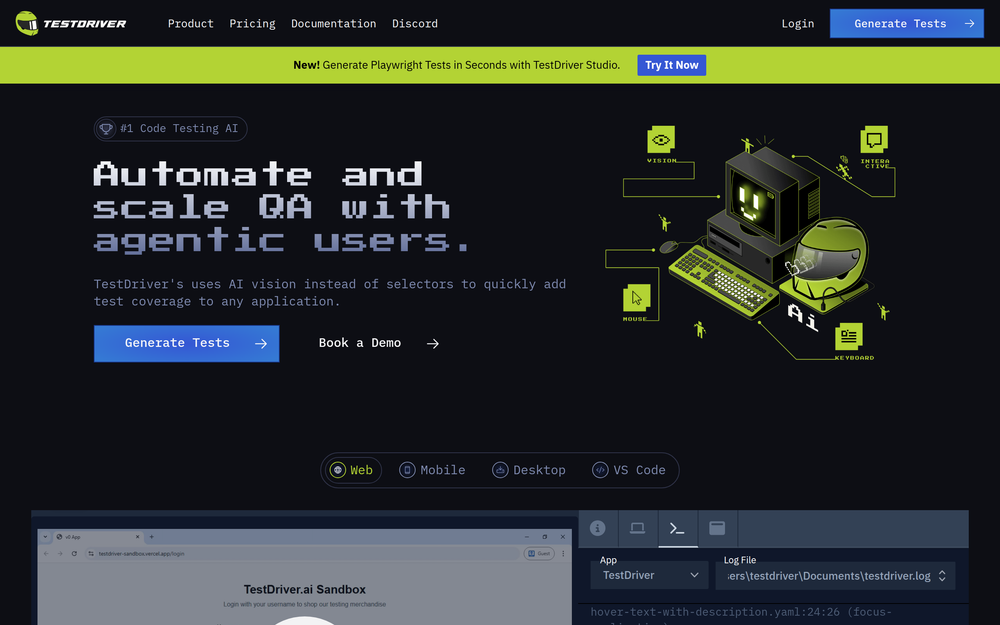Click the tab search chevron in sandbox browser
1000x625 pixels.
(x=45, y=537)
